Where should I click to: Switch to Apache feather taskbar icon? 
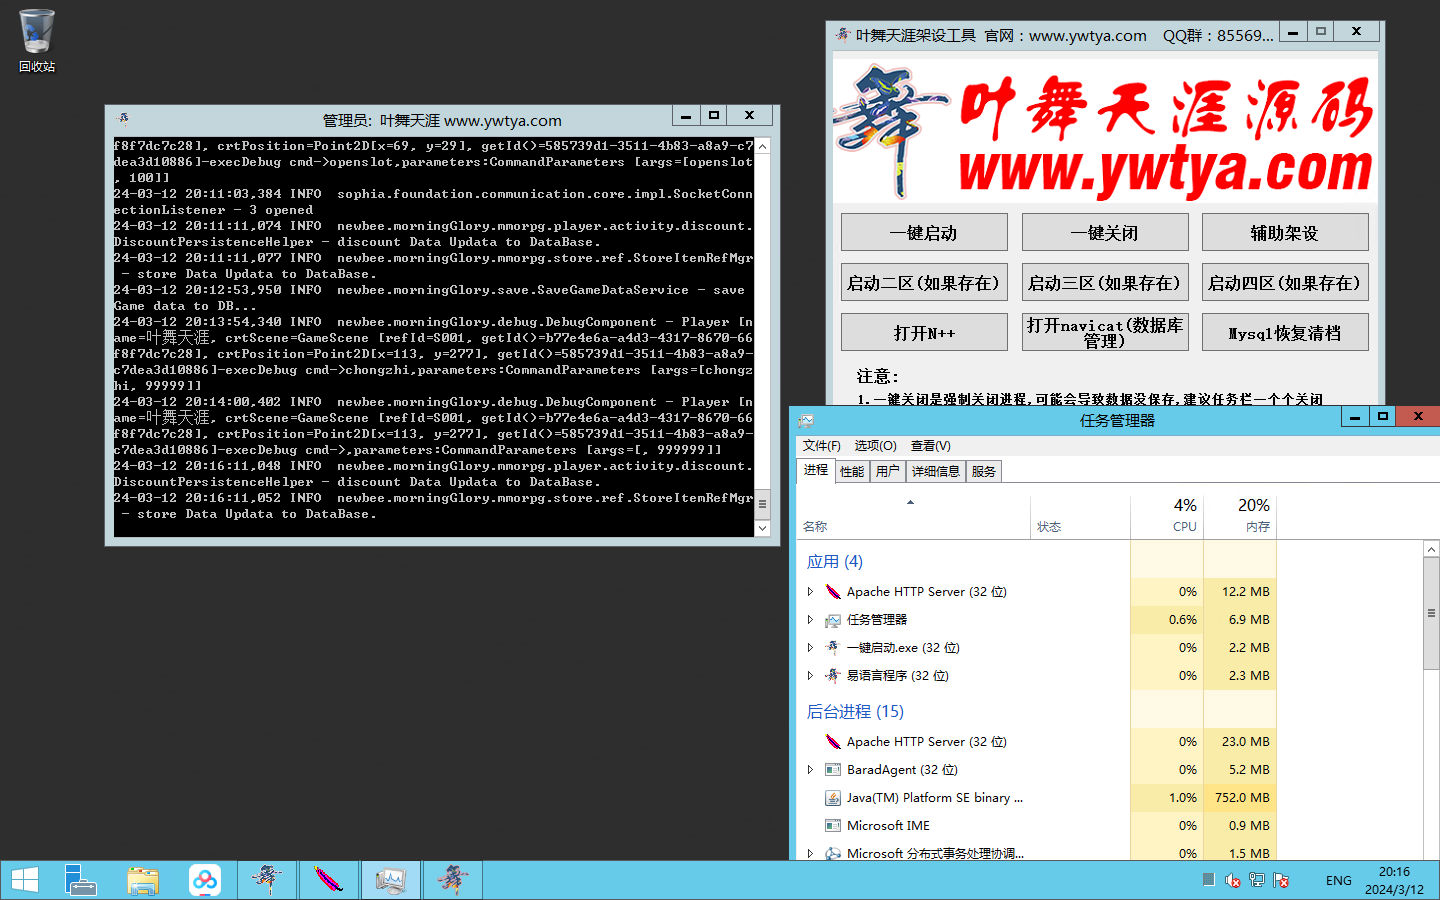tap(329, 880)
